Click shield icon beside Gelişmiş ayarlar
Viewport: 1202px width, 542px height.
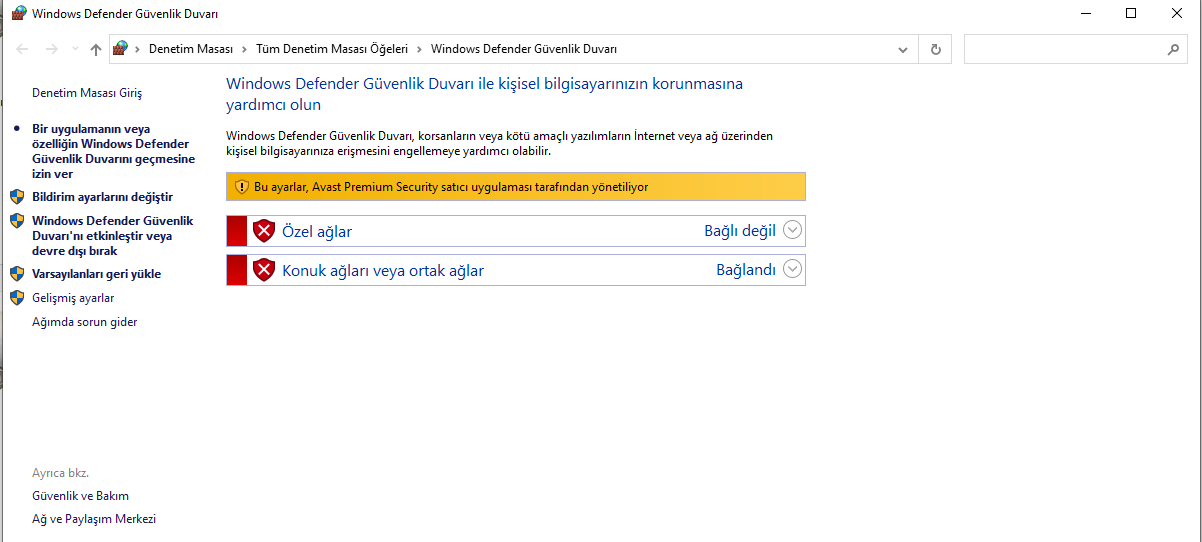pos(17,298)
